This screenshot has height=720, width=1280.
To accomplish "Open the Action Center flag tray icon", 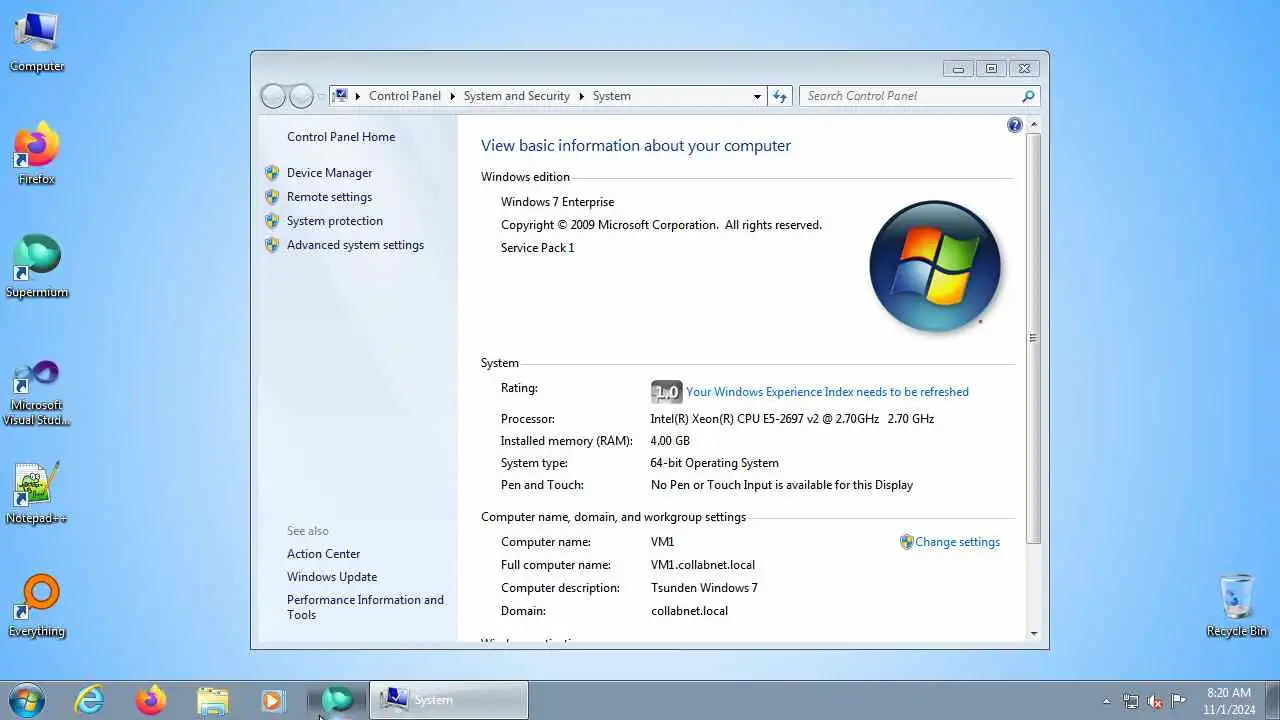I will [x=1179, y=701].
